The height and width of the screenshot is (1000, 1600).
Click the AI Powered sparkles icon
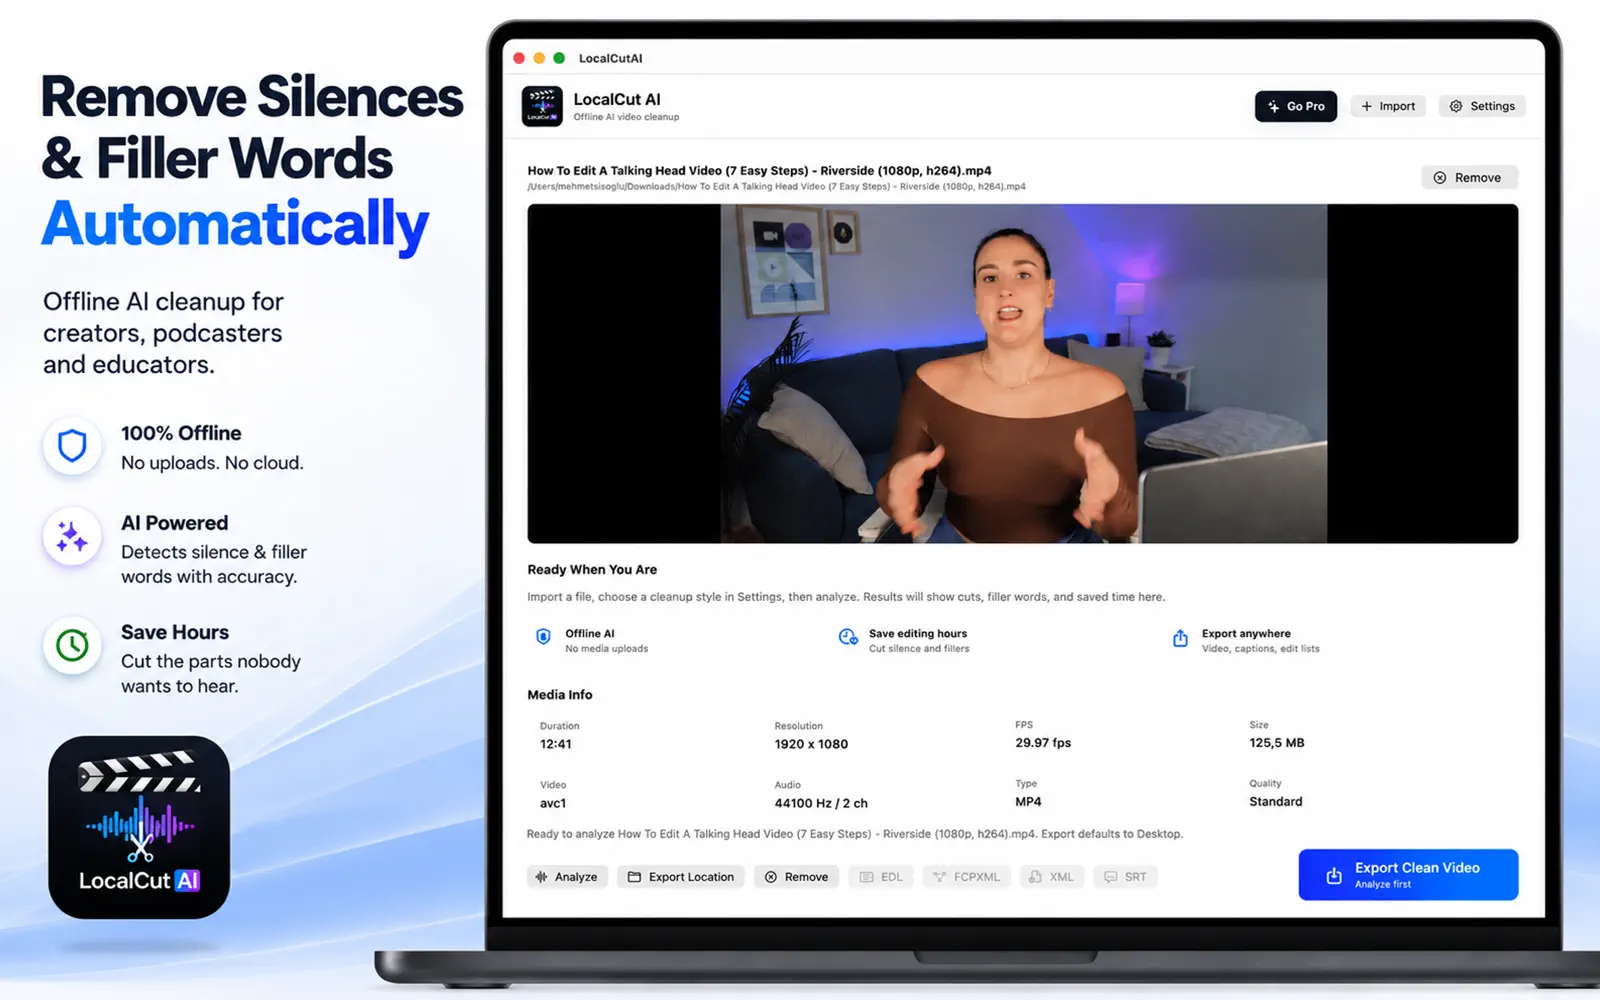tap(72, 537)
